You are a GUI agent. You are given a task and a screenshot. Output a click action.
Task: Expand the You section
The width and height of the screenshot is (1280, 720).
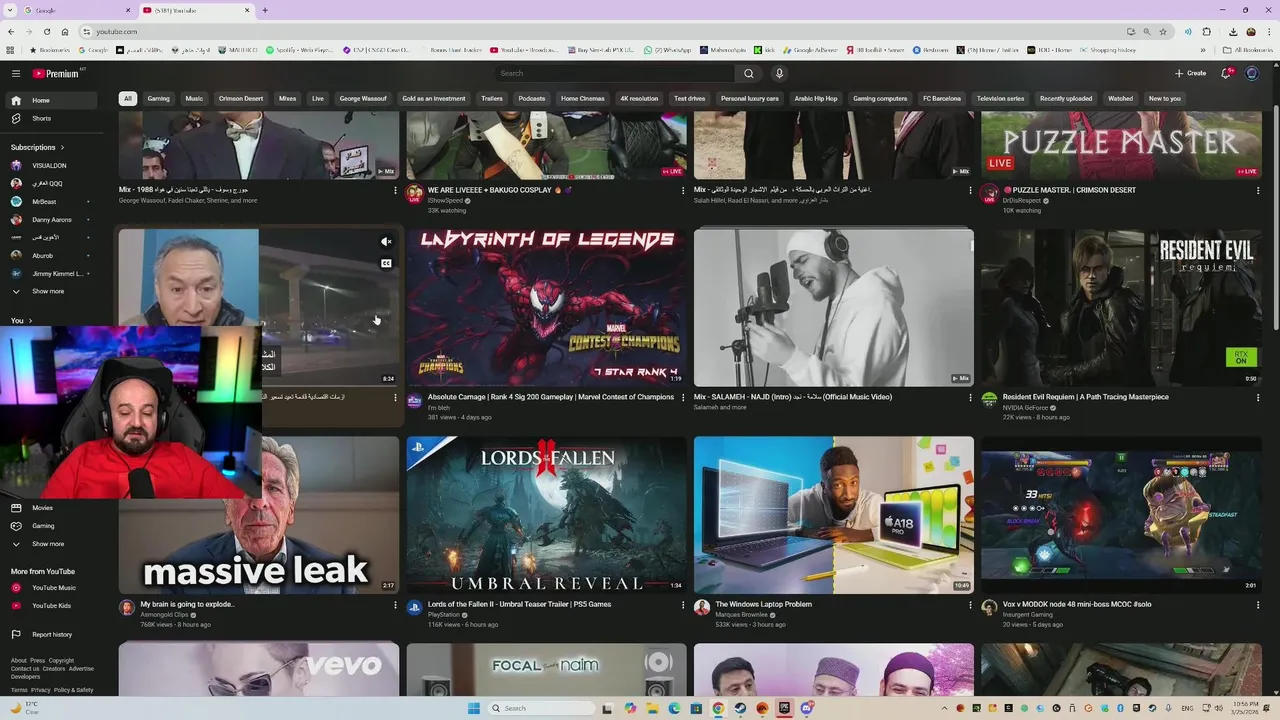pyautogui.click(x=21, y=321)
